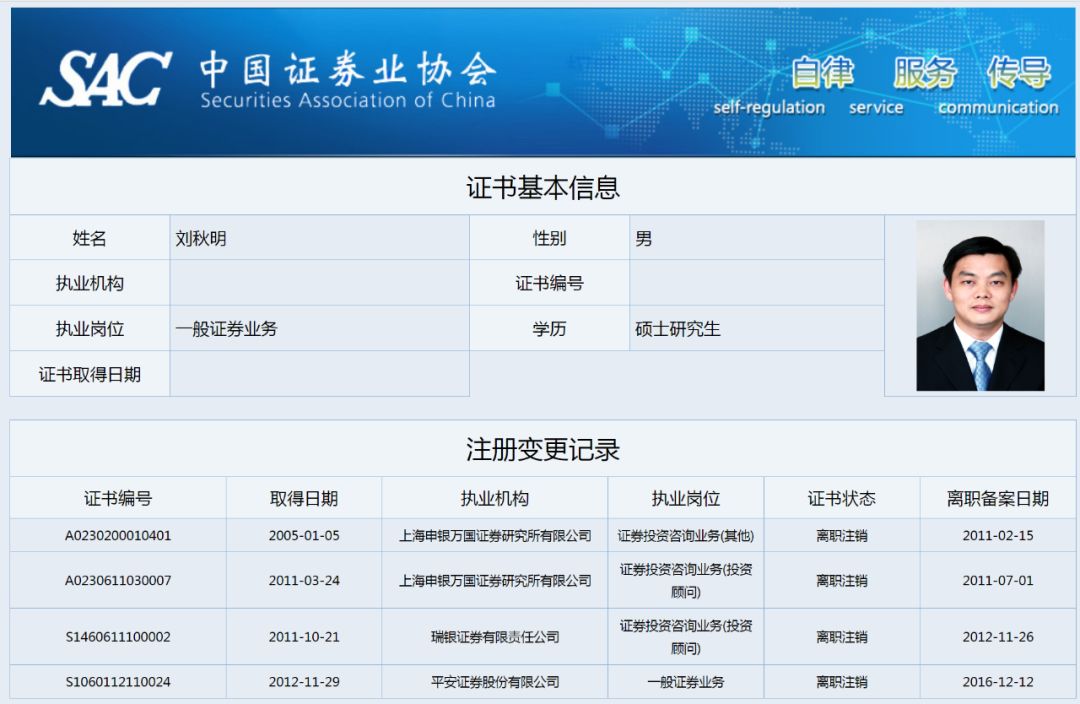Click the 证书状态 column header
Viewport: 1080px width, 704px height.
point(841,498)
